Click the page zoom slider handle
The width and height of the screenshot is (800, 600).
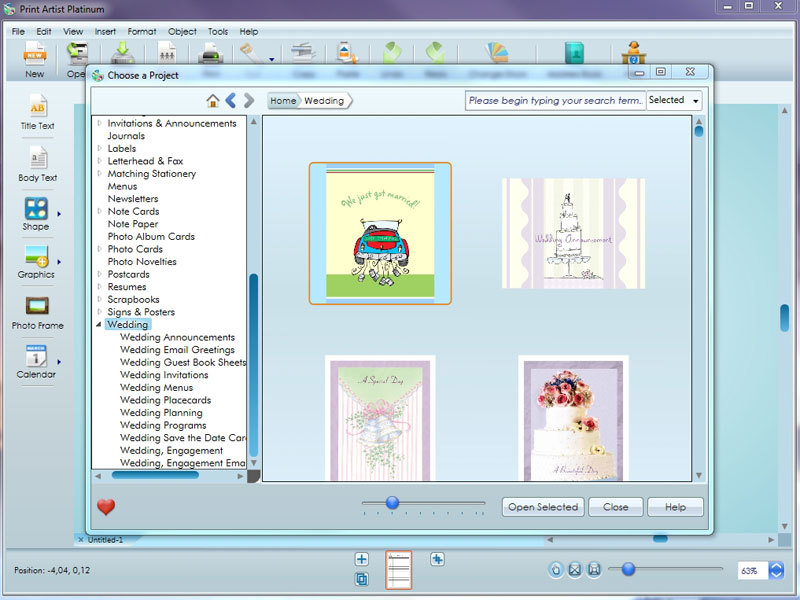pyautogui.click(x=629, y=568)
